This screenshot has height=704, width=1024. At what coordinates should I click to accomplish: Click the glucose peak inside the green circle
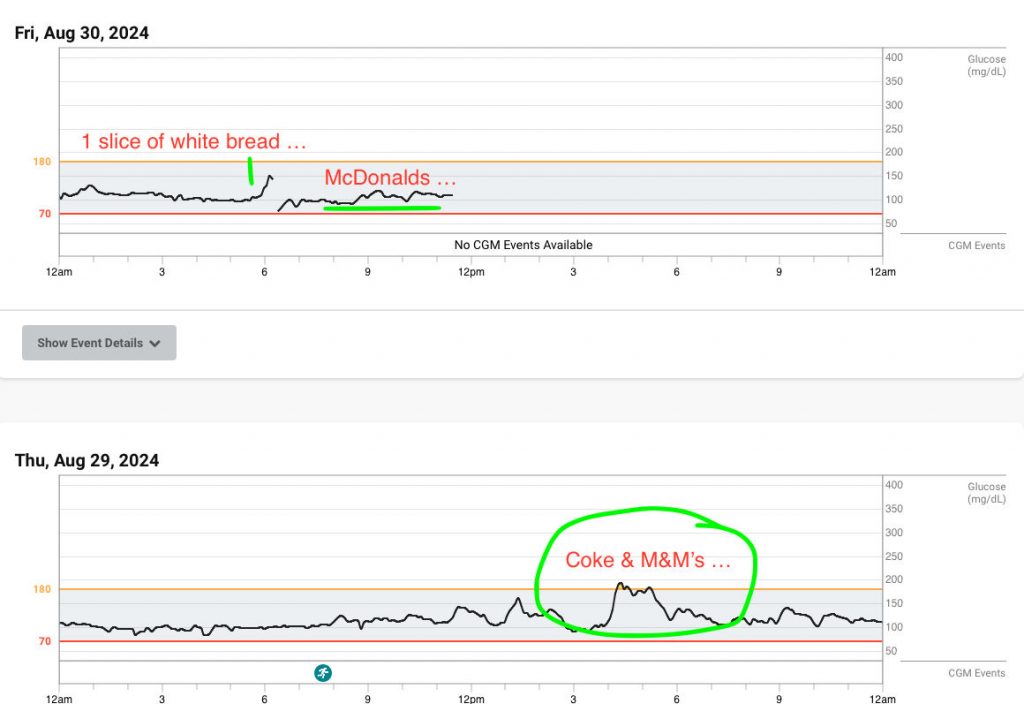pyautogui.click(x=621, y=585)
